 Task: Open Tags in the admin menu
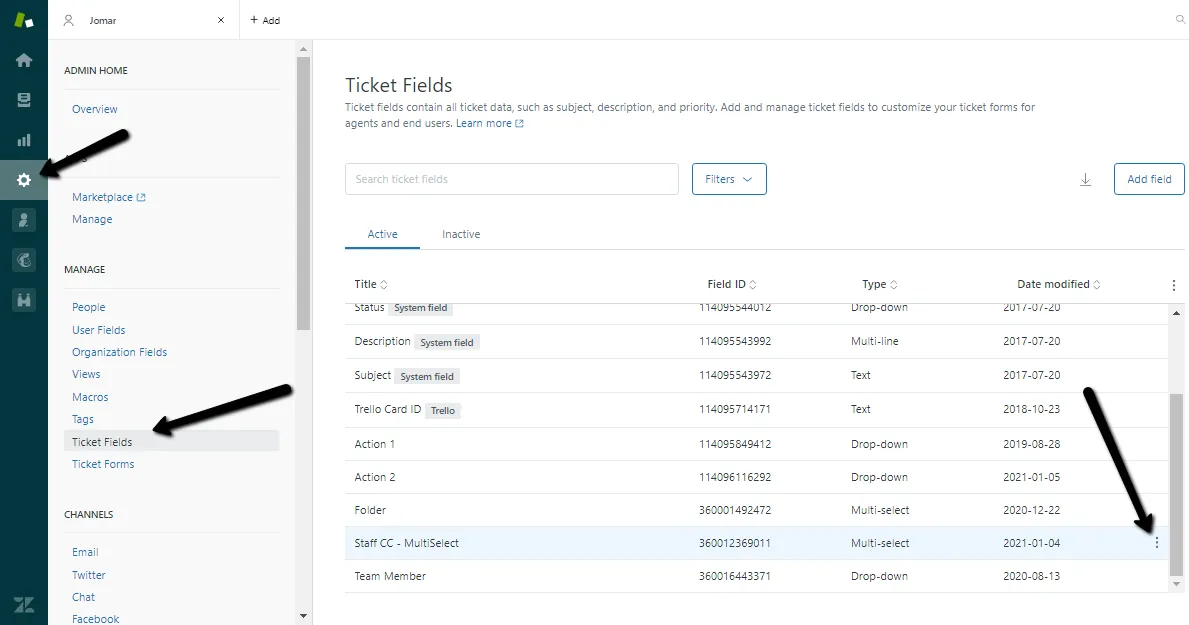tap(83, 419)
